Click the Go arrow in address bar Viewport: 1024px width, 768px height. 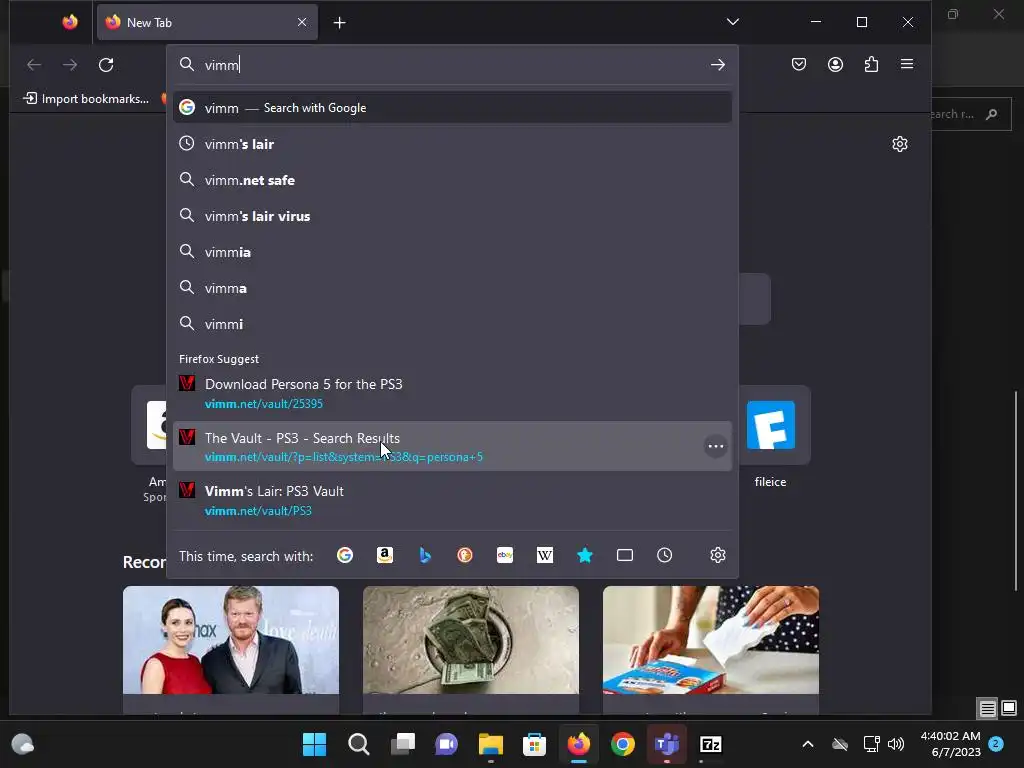[x=718, y=65]
